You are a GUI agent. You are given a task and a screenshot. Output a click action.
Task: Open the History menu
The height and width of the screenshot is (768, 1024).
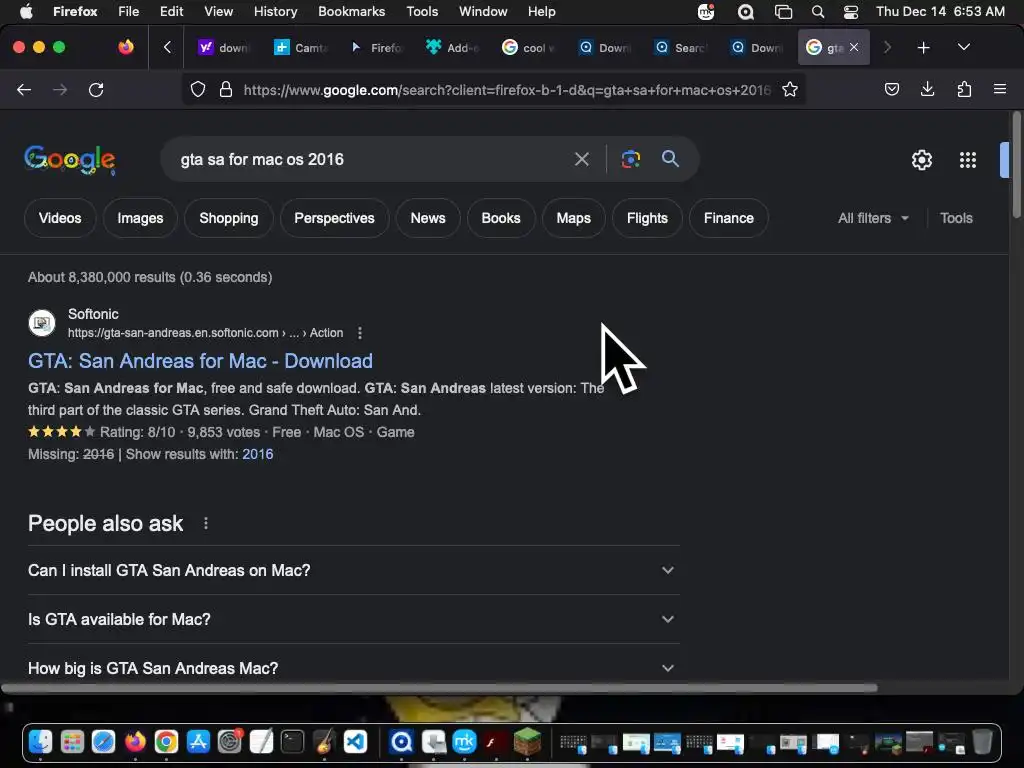click(x=275, y=12)
